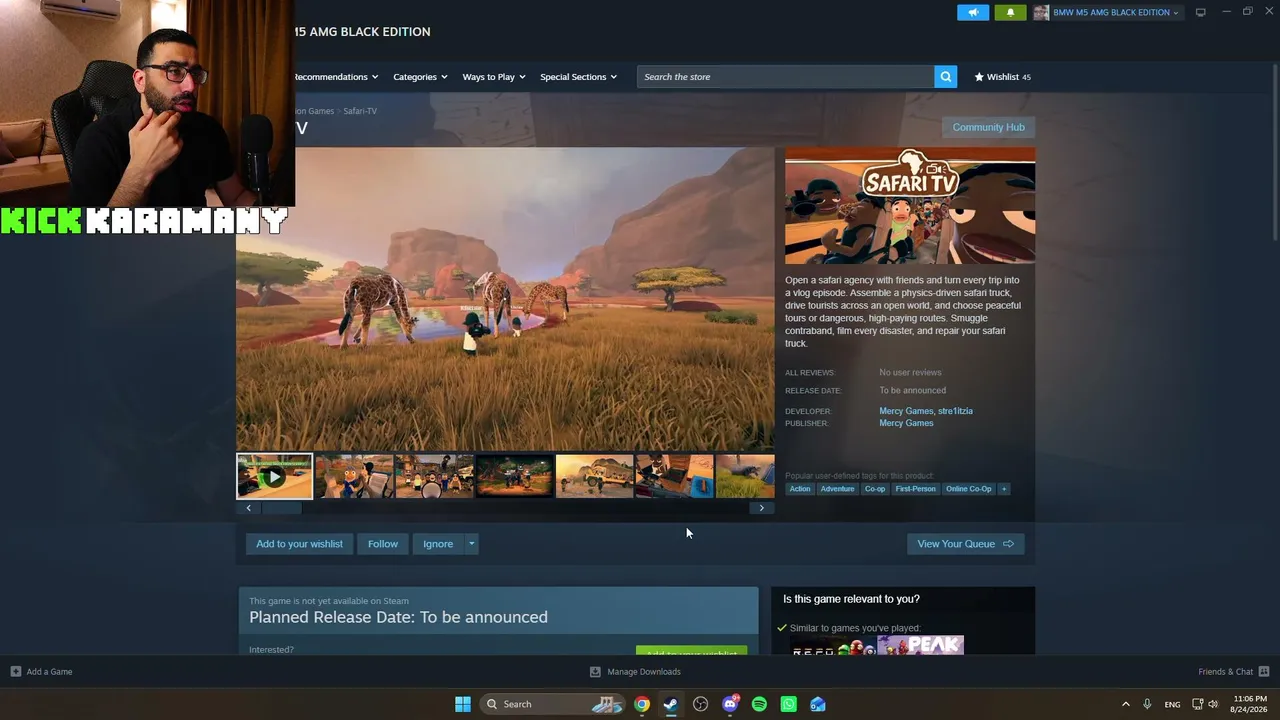Select the safari truck screenshot thumbnail
1280x720 pixels.
tap(594, 476)
